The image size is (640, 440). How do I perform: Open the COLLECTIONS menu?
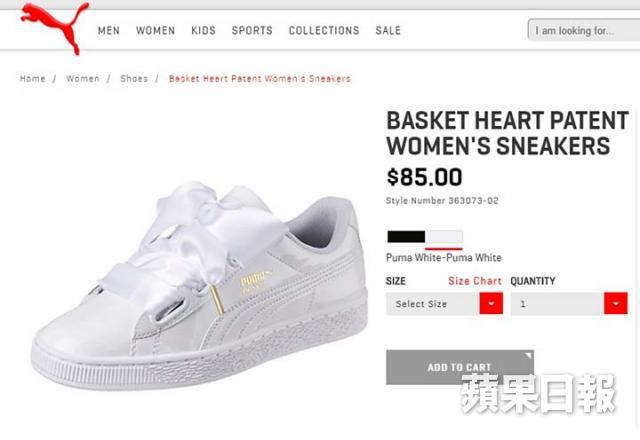pyautogui.click(x=324, y=31)
